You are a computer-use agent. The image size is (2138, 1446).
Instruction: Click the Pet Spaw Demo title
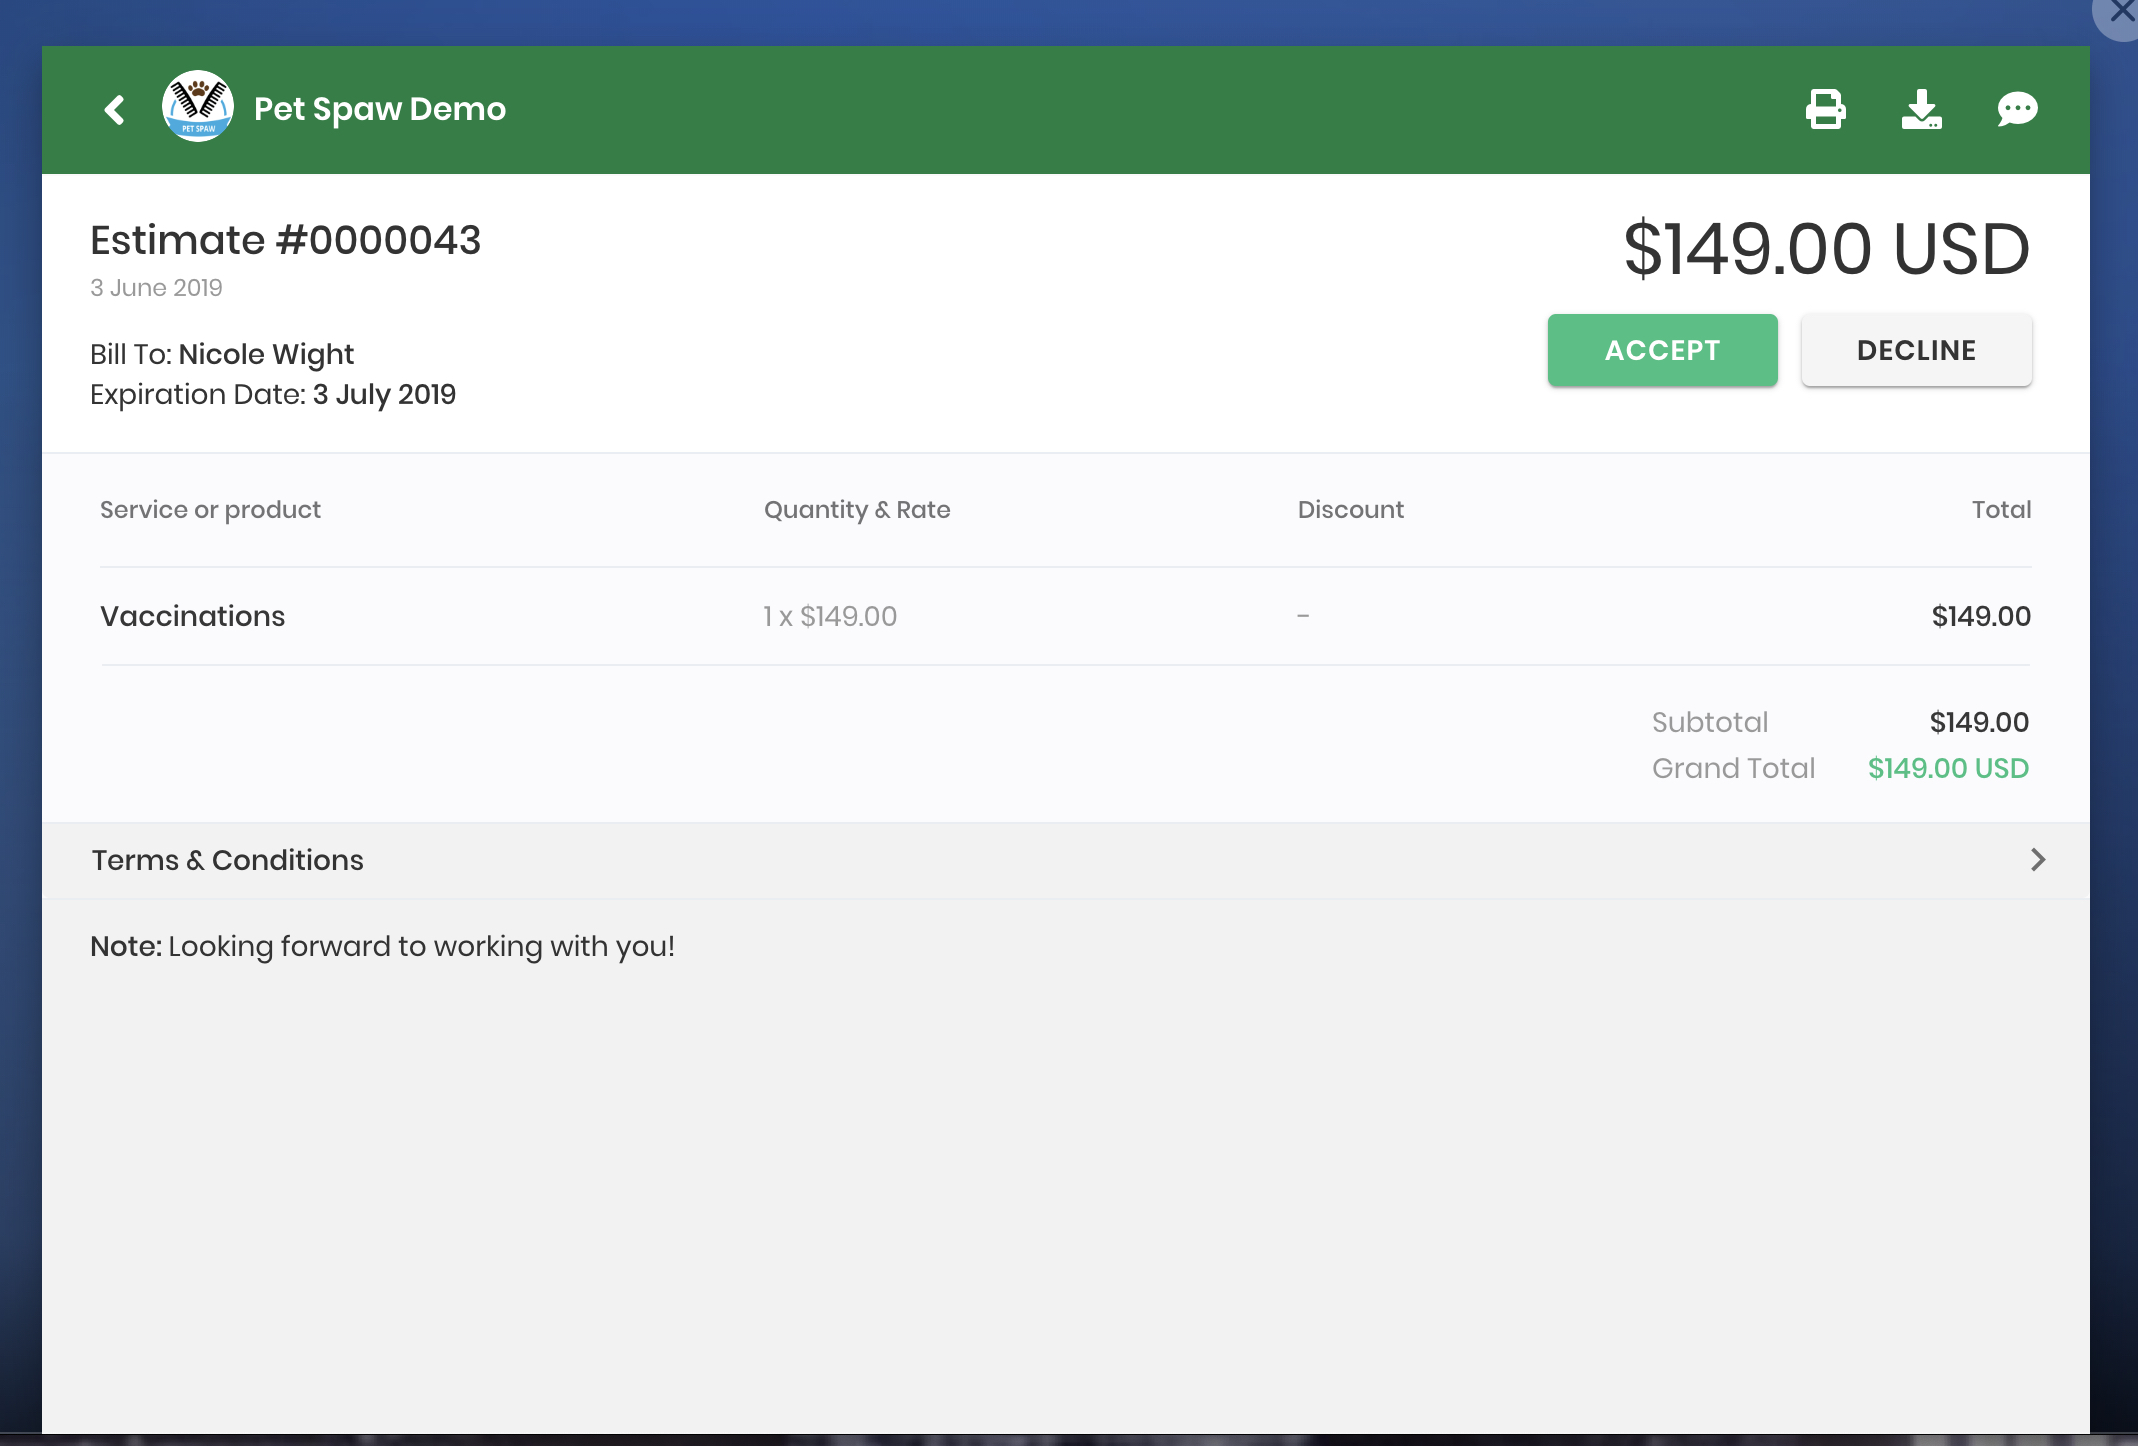tap(380, 108)
